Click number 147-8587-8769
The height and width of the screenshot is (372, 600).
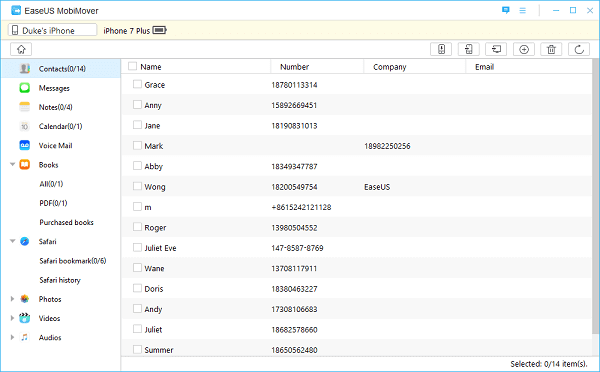point(297,248)
